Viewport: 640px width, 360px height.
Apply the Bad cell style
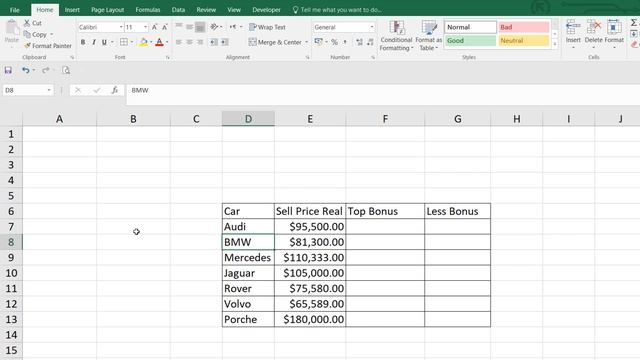[x=524, y=27]
